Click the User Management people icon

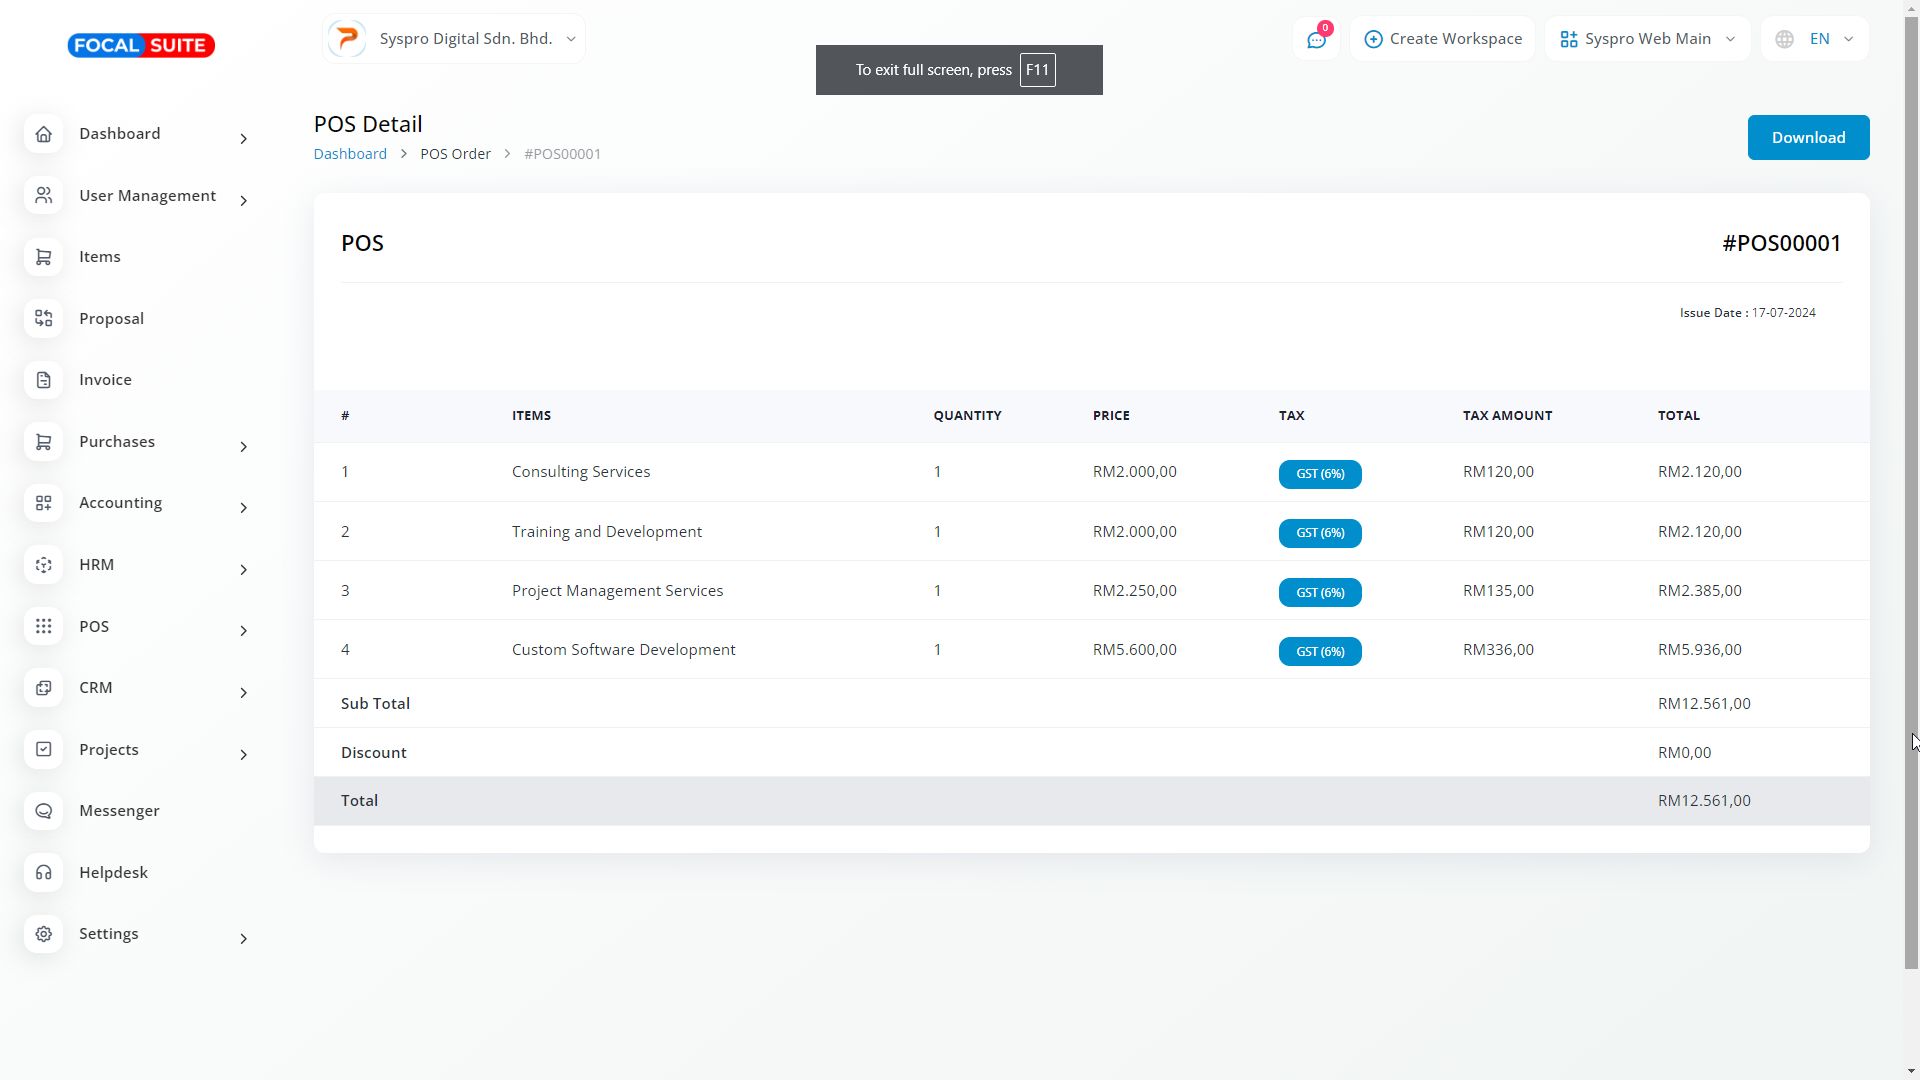pos(43,196)
